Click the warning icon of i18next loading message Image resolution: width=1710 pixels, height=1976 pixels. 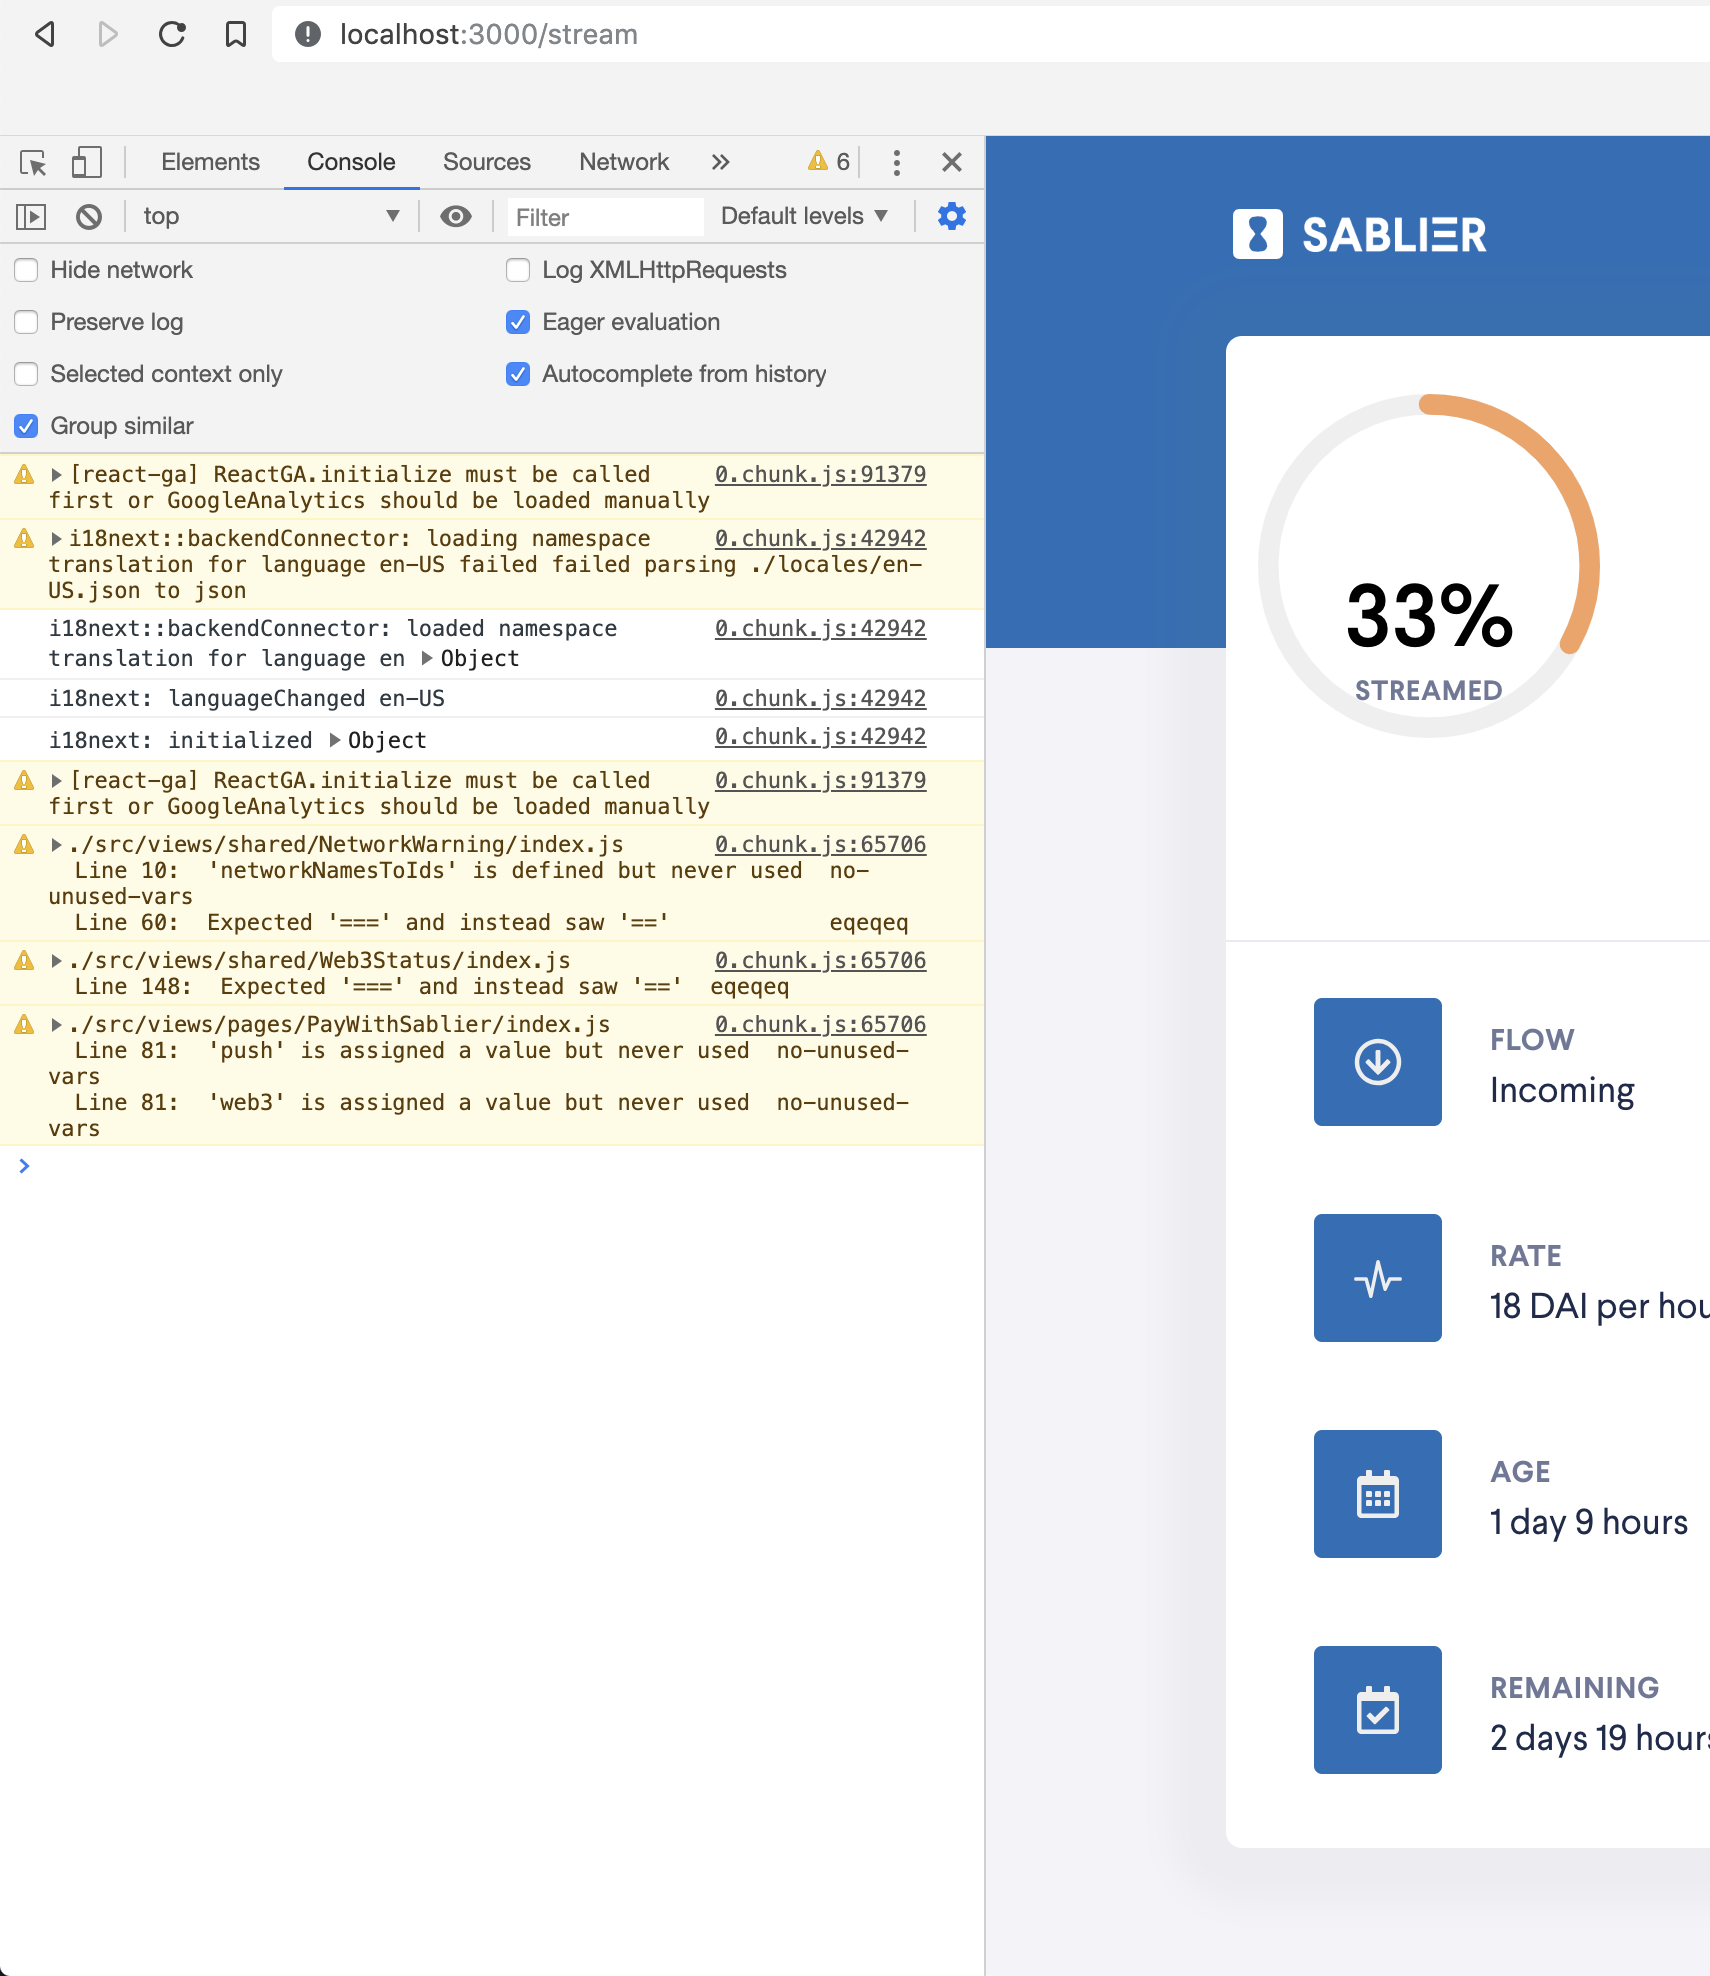pos(25,539)
